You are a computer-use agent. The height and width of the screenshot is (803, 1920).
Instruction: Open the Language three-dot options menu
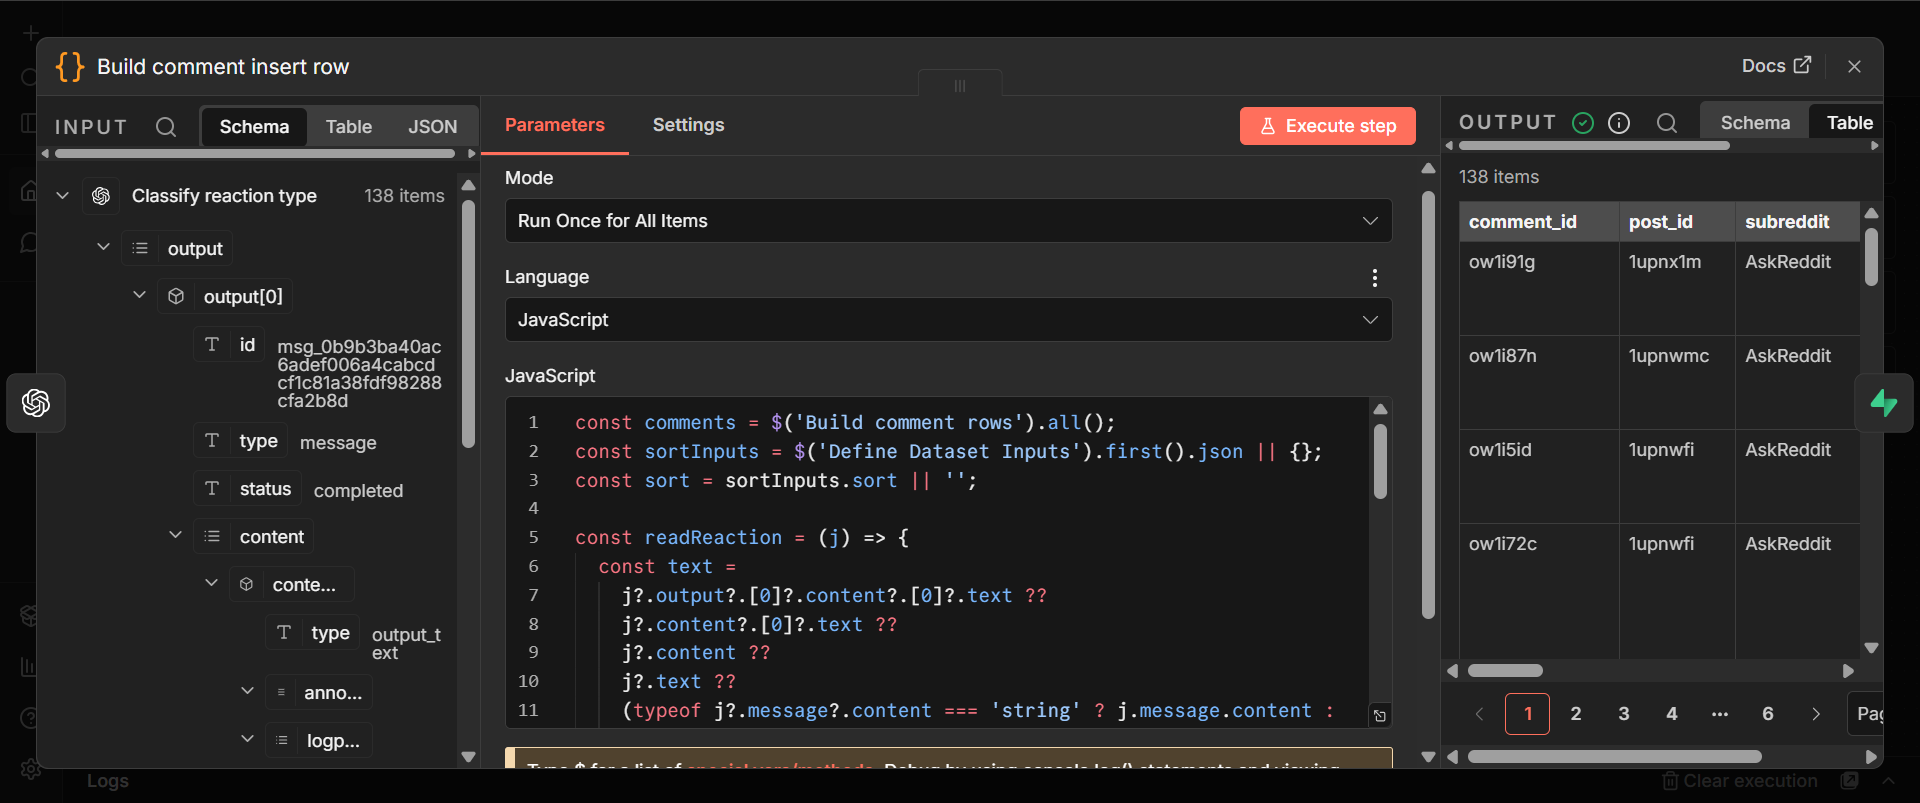pos(1375,278)
